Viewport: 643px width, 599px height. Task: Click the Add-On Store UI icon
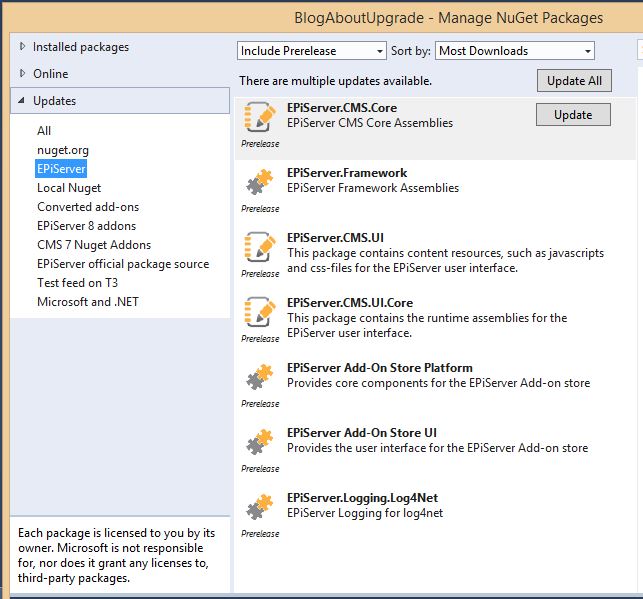(260, 442)
